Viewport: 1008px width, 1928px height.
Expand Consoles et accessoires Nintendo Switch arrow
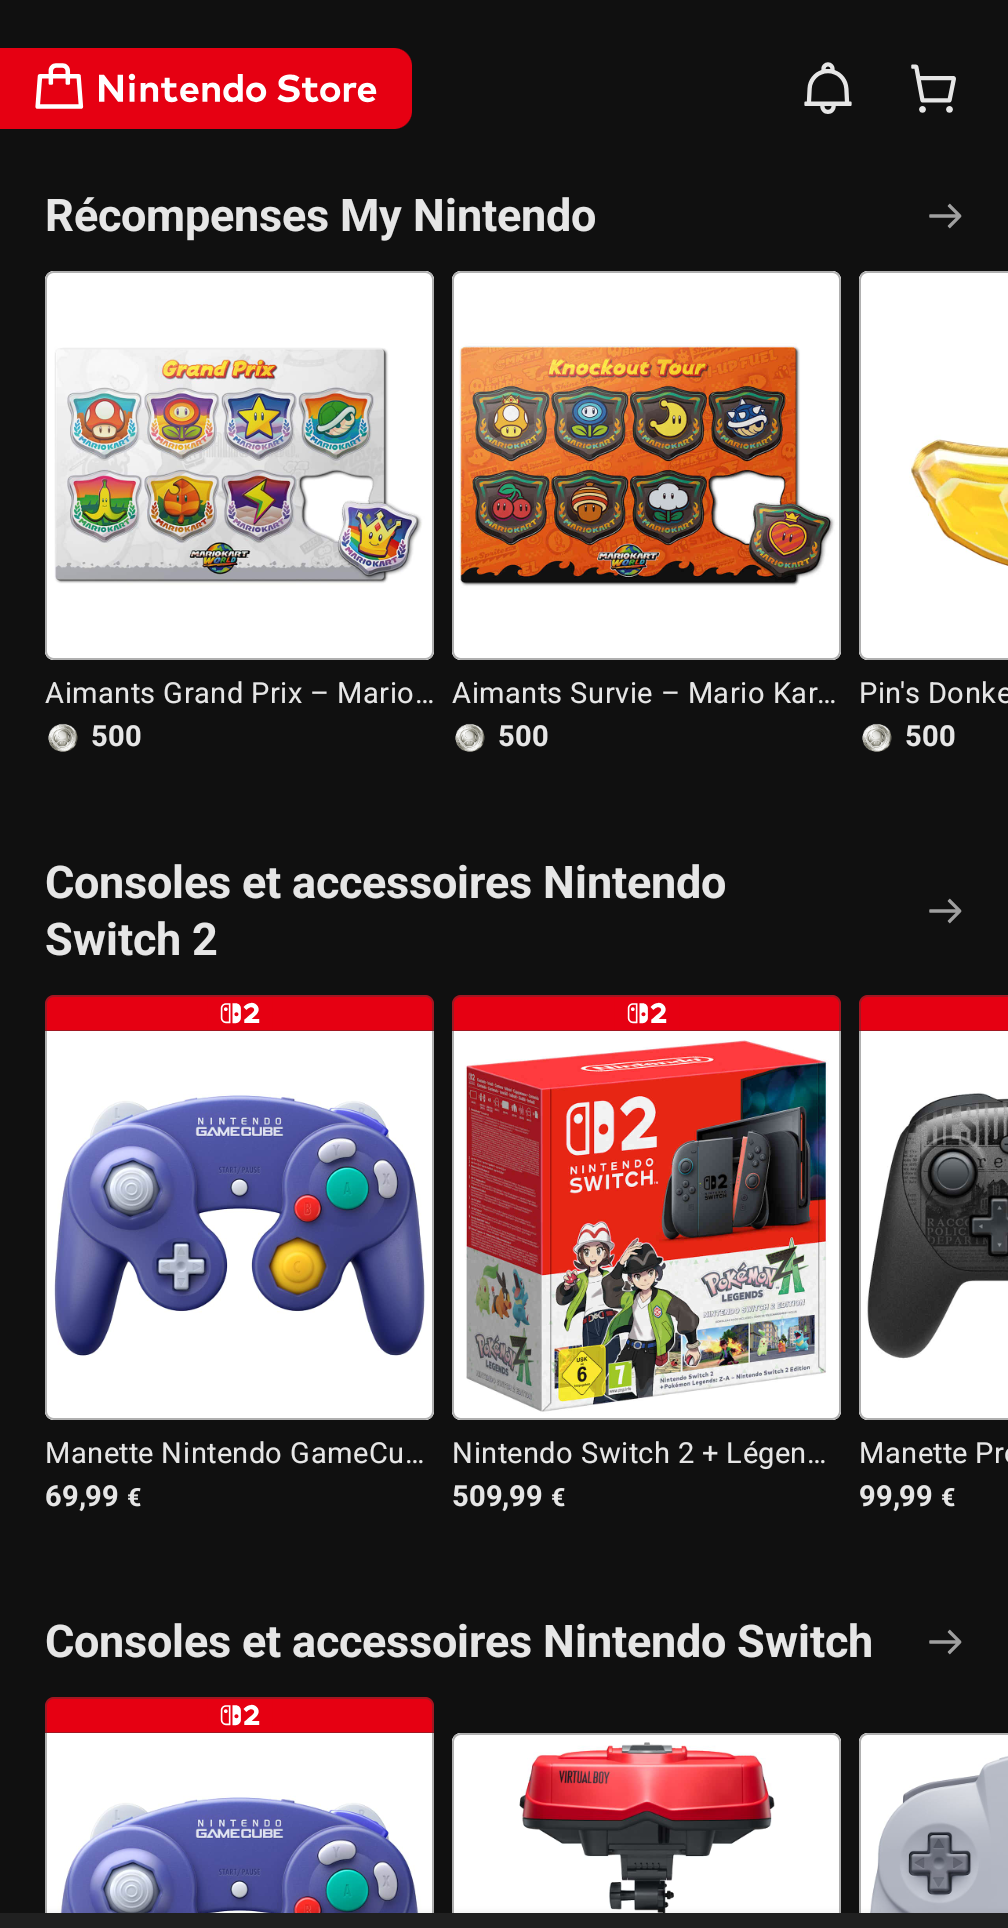(x=944, y=1642)
